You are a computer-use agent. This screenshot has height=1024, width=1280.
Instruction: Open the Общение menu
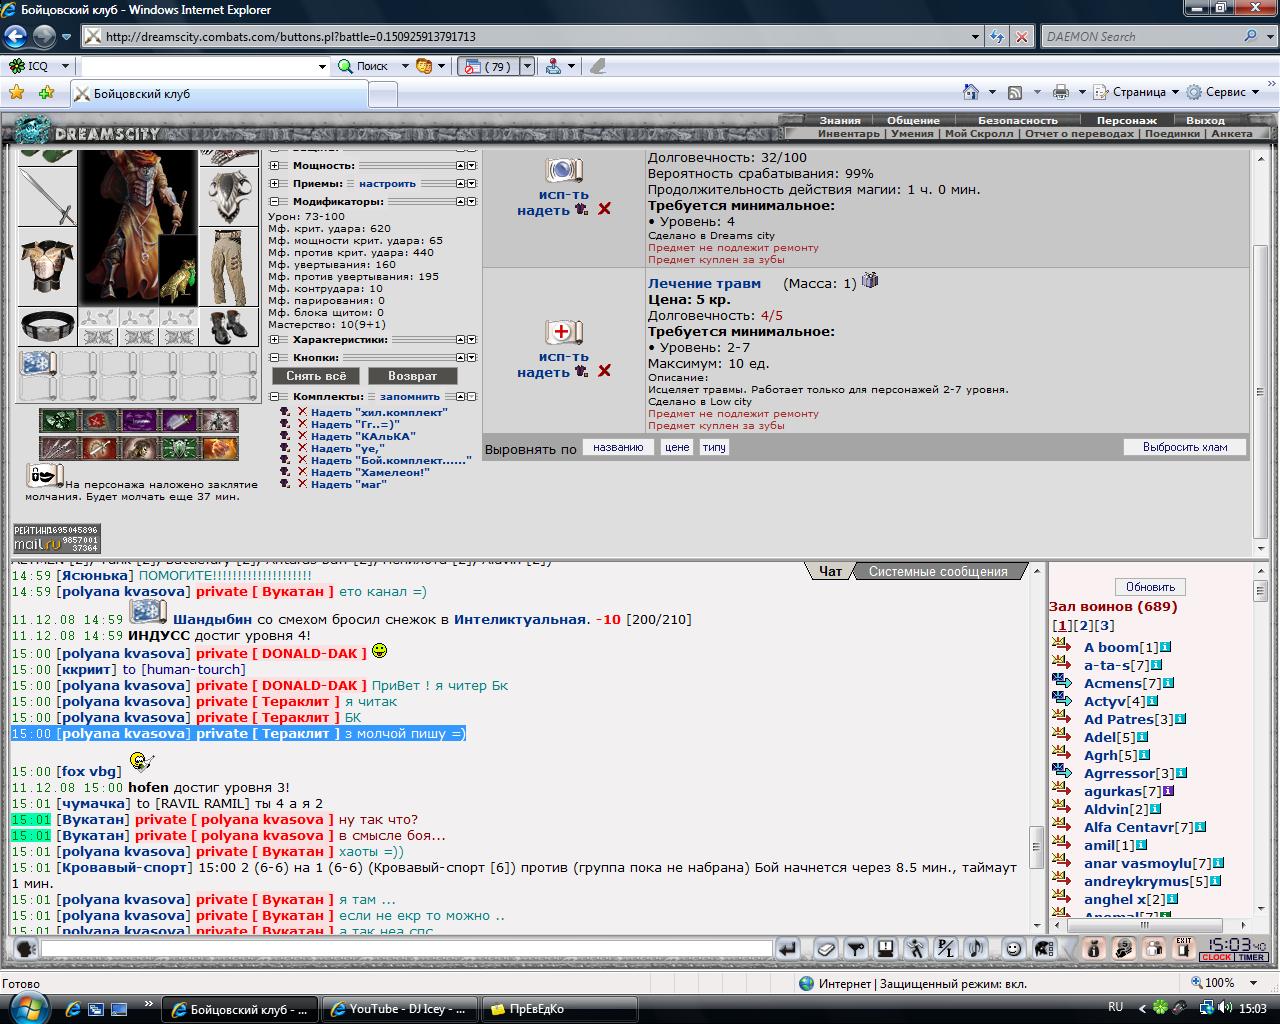(913, 120)
